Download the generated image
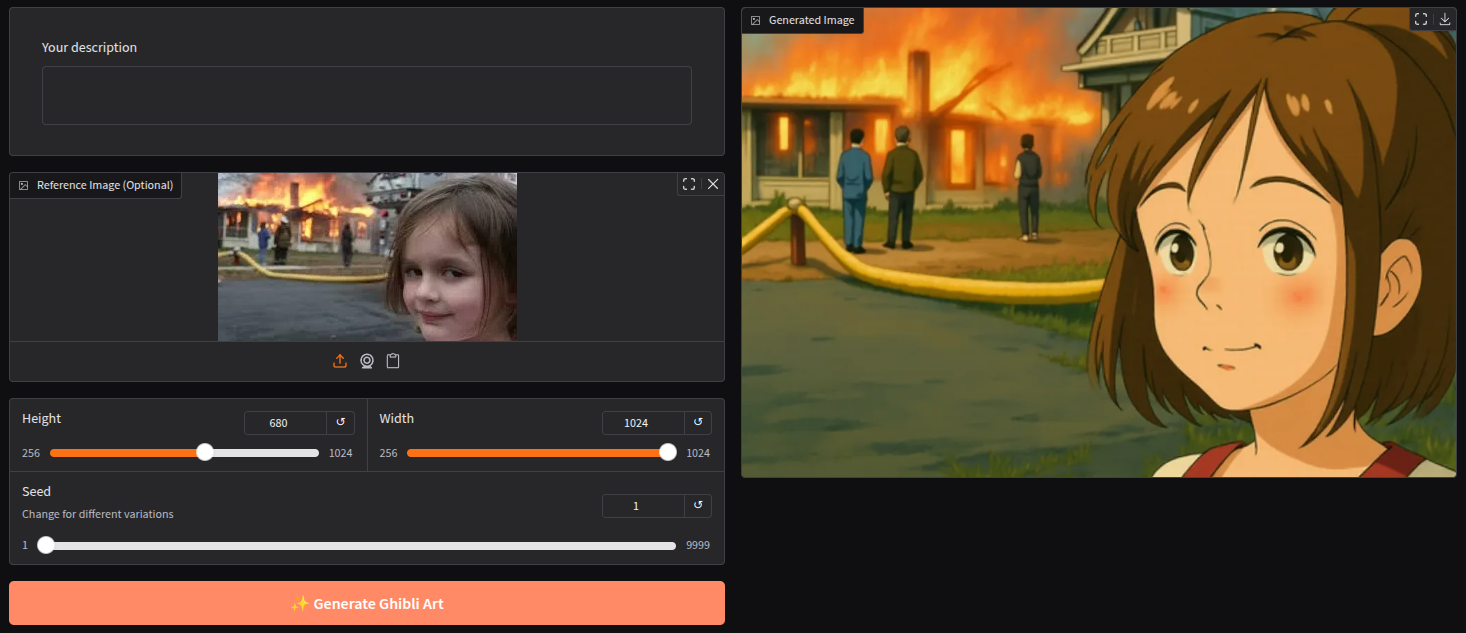1466x633 pixels. pos(1445,19)
